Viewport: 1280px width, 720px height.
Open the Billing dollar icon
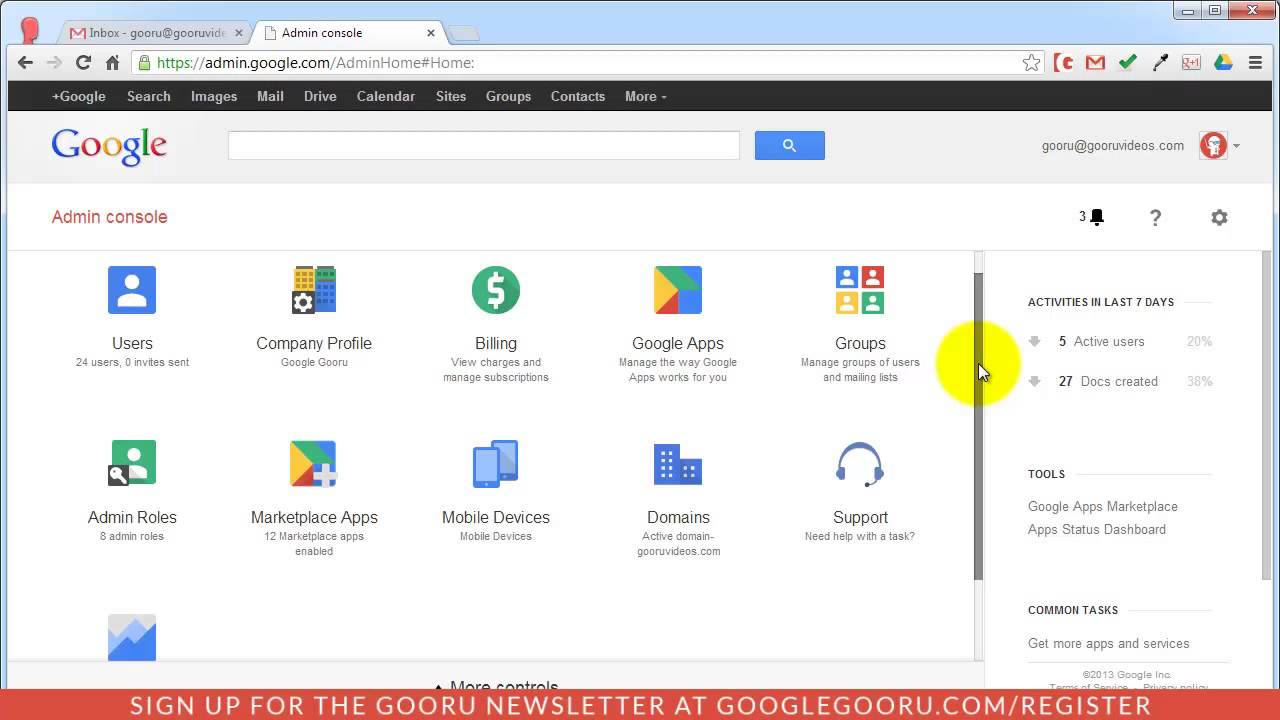pos(496,290)
